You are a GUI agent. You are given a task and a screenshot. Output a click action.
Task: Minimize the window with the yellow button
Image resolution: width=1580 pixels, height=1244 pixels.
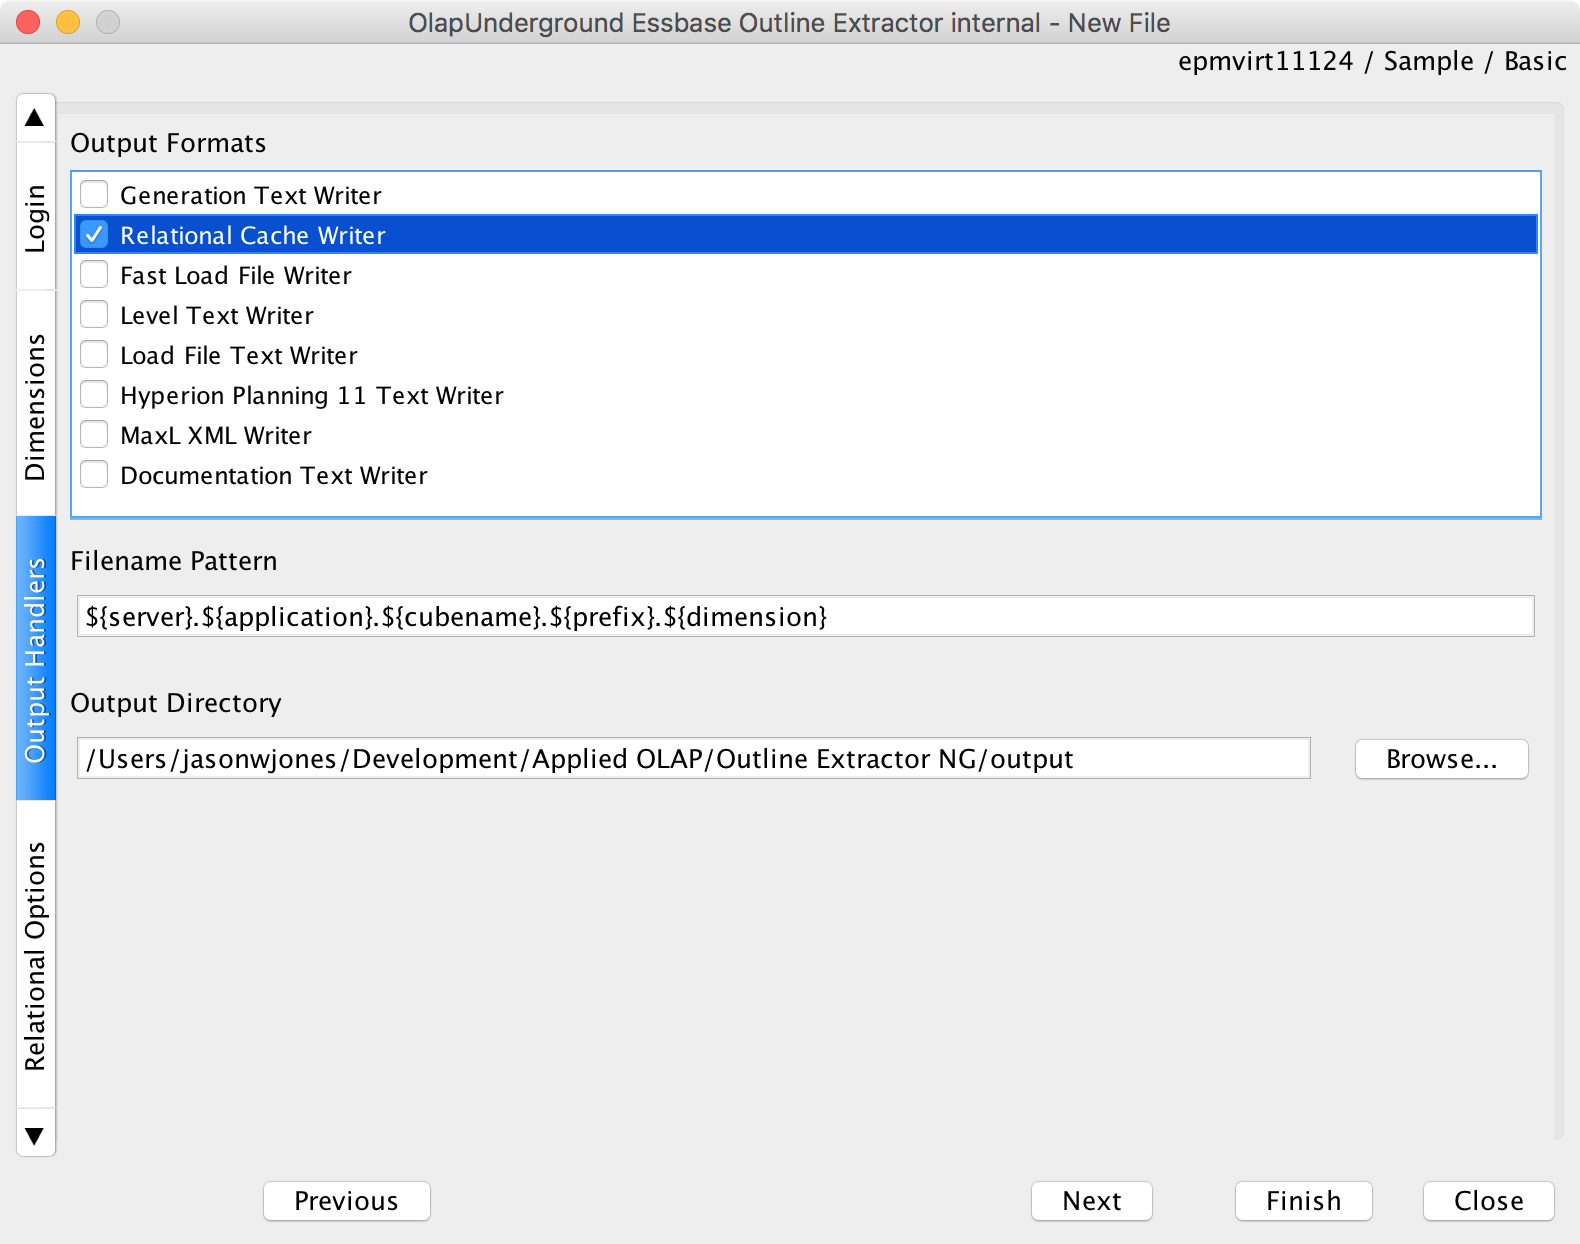click(x=68, y=22)
